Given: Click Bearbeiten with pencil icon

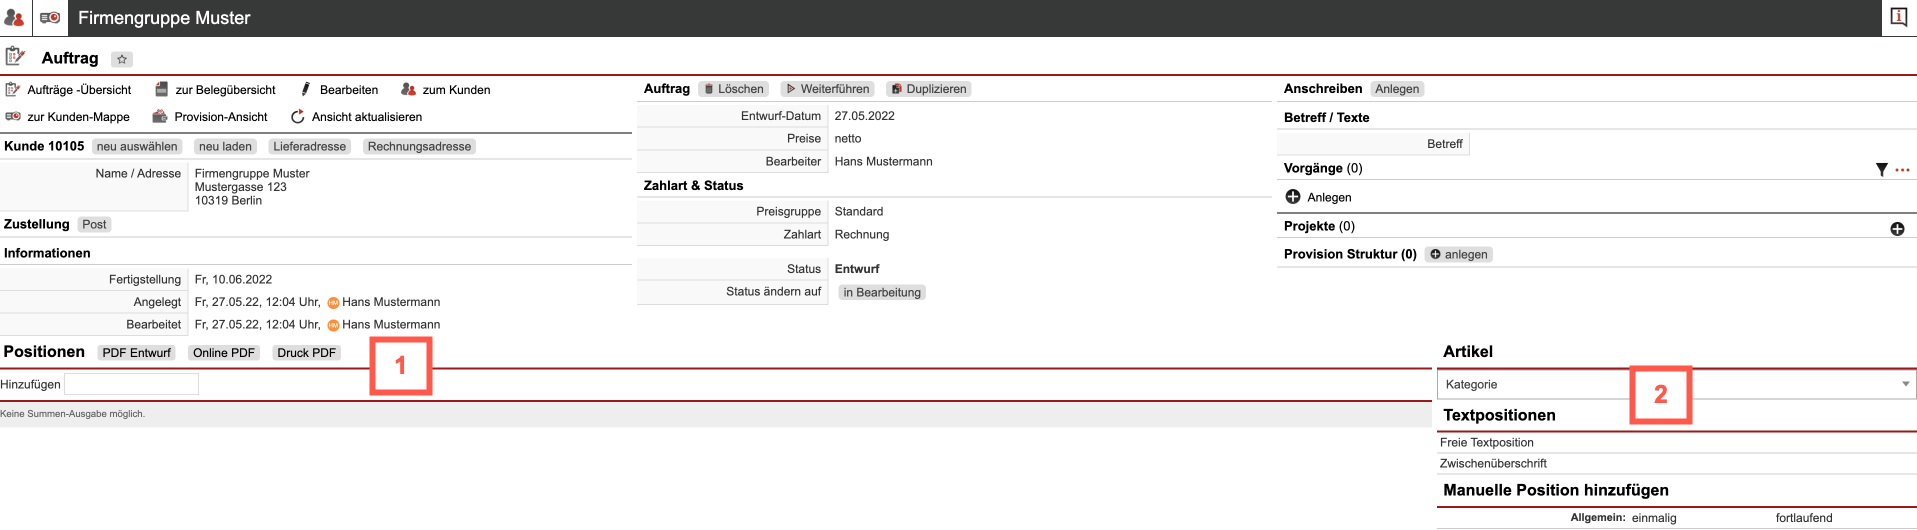Looking at the screenshot, I should click(x=339, y=90).
